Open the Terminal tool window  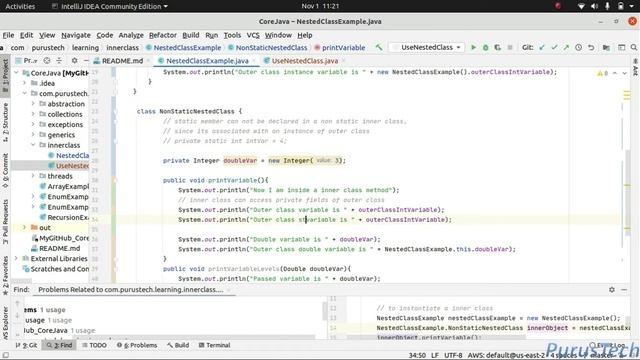tap(214, 345)
